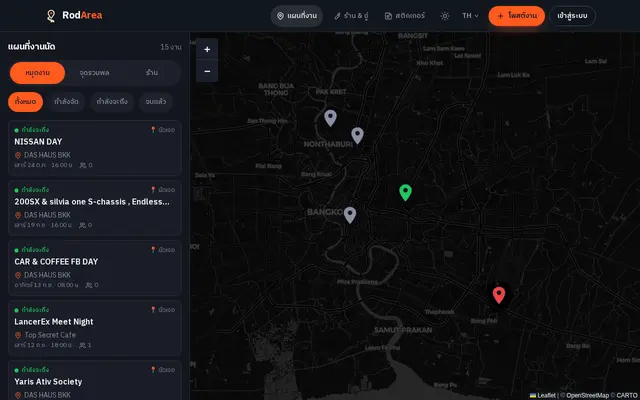Click location pin icon in NISSAN DAY card
This screenshot has height=400, width=640.
pyautogui.click(x=18, y=155)
